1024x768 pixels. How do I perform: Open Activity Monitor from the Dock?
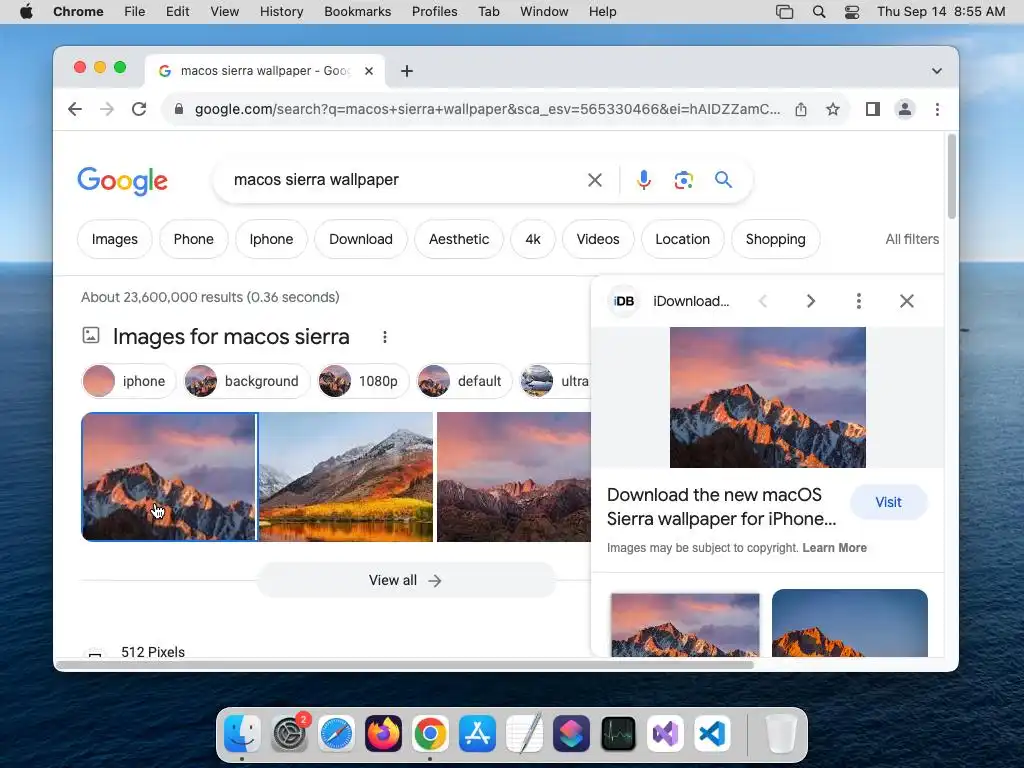[618, 734]
